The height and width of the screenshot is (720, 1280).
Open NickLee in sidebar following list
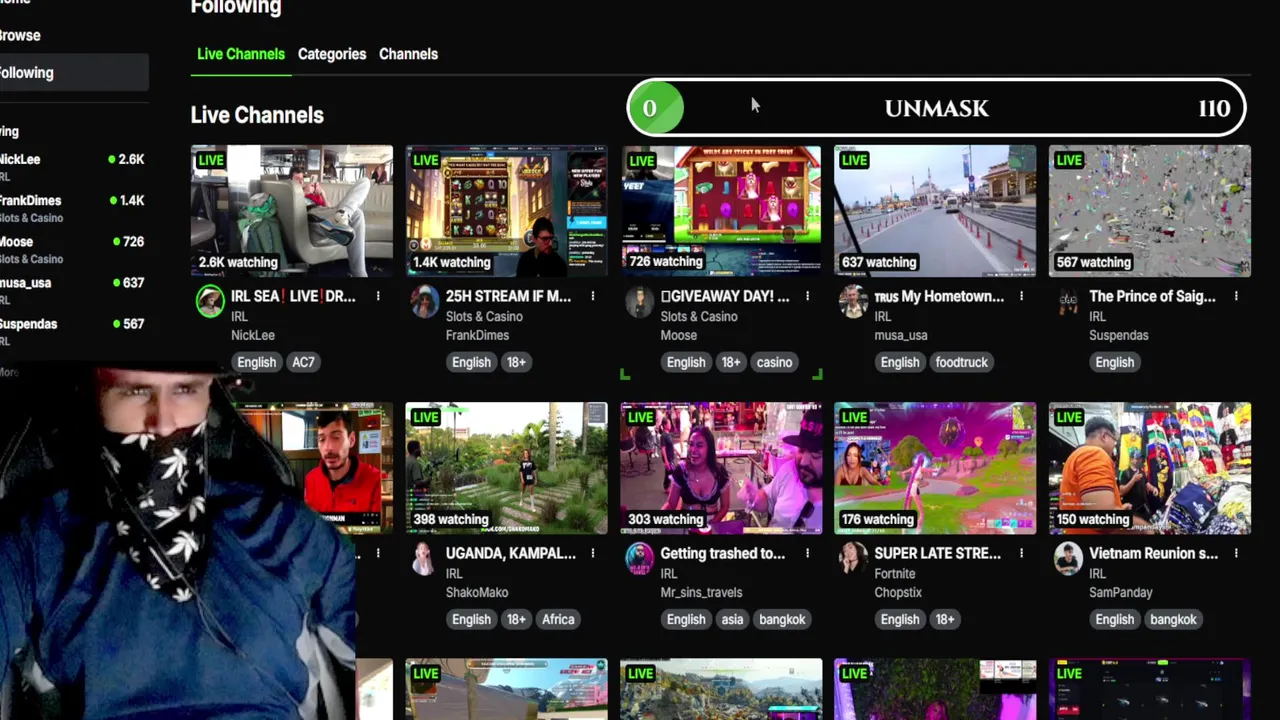72,166
